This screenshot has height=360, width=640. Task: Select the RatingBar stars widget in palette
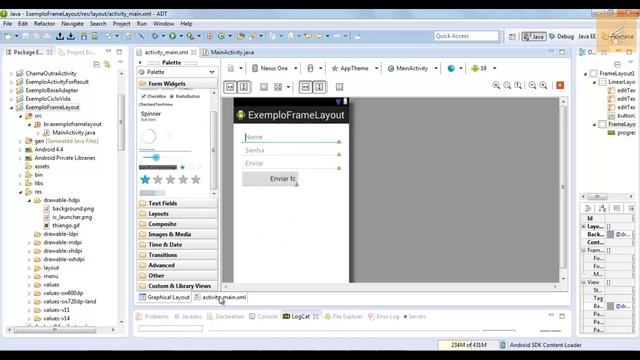click(170, 180)
